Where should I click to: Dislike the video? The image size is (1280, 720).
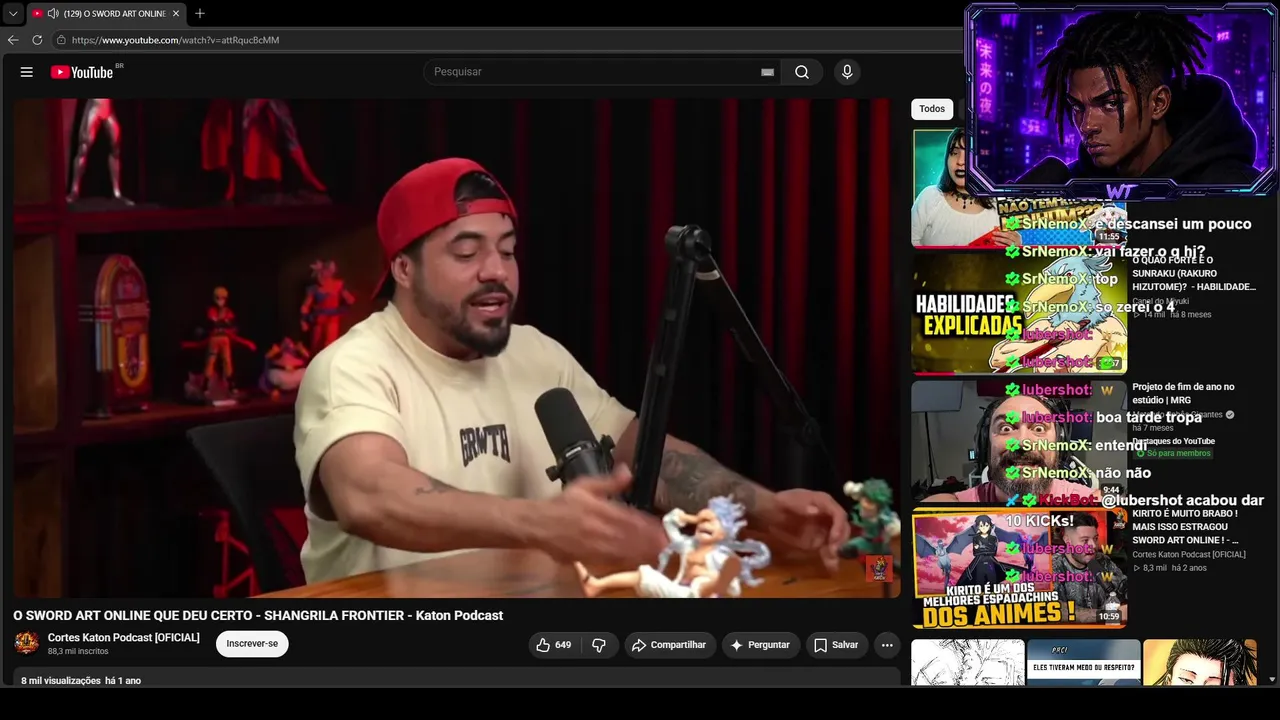pyautogui.click(x=599, y=645)
